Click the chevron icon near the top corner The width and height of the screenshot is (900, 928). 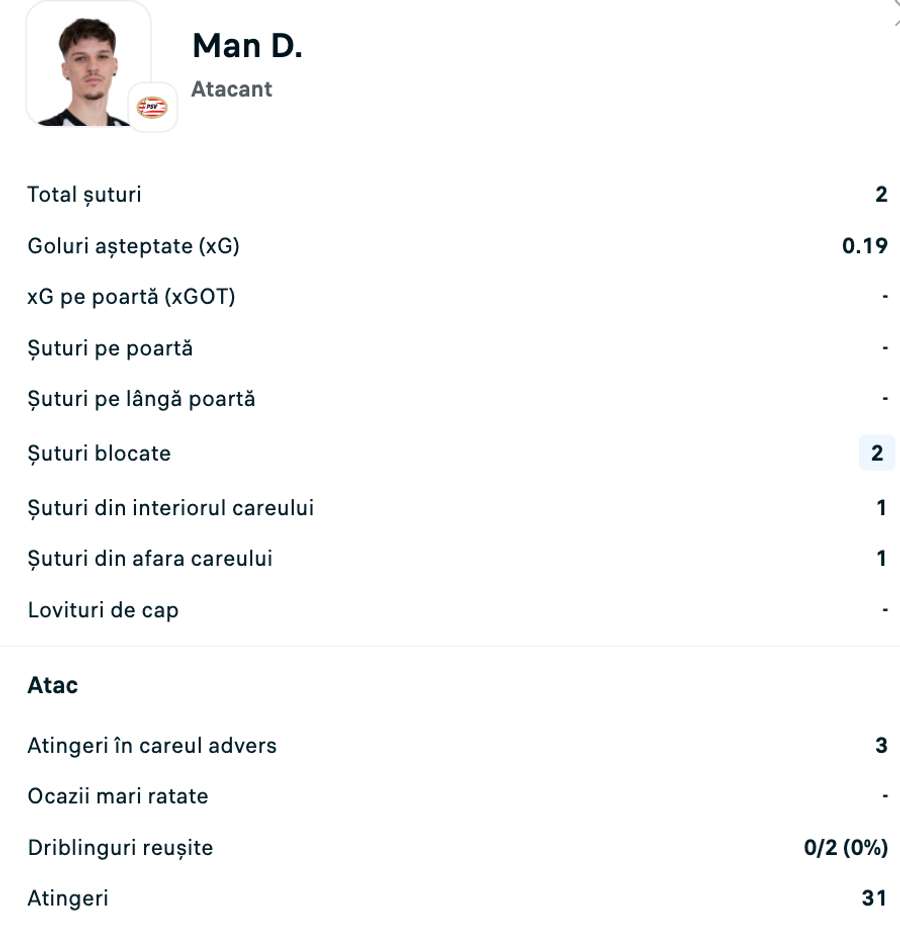pyautogui.click(x=893, y=15)
